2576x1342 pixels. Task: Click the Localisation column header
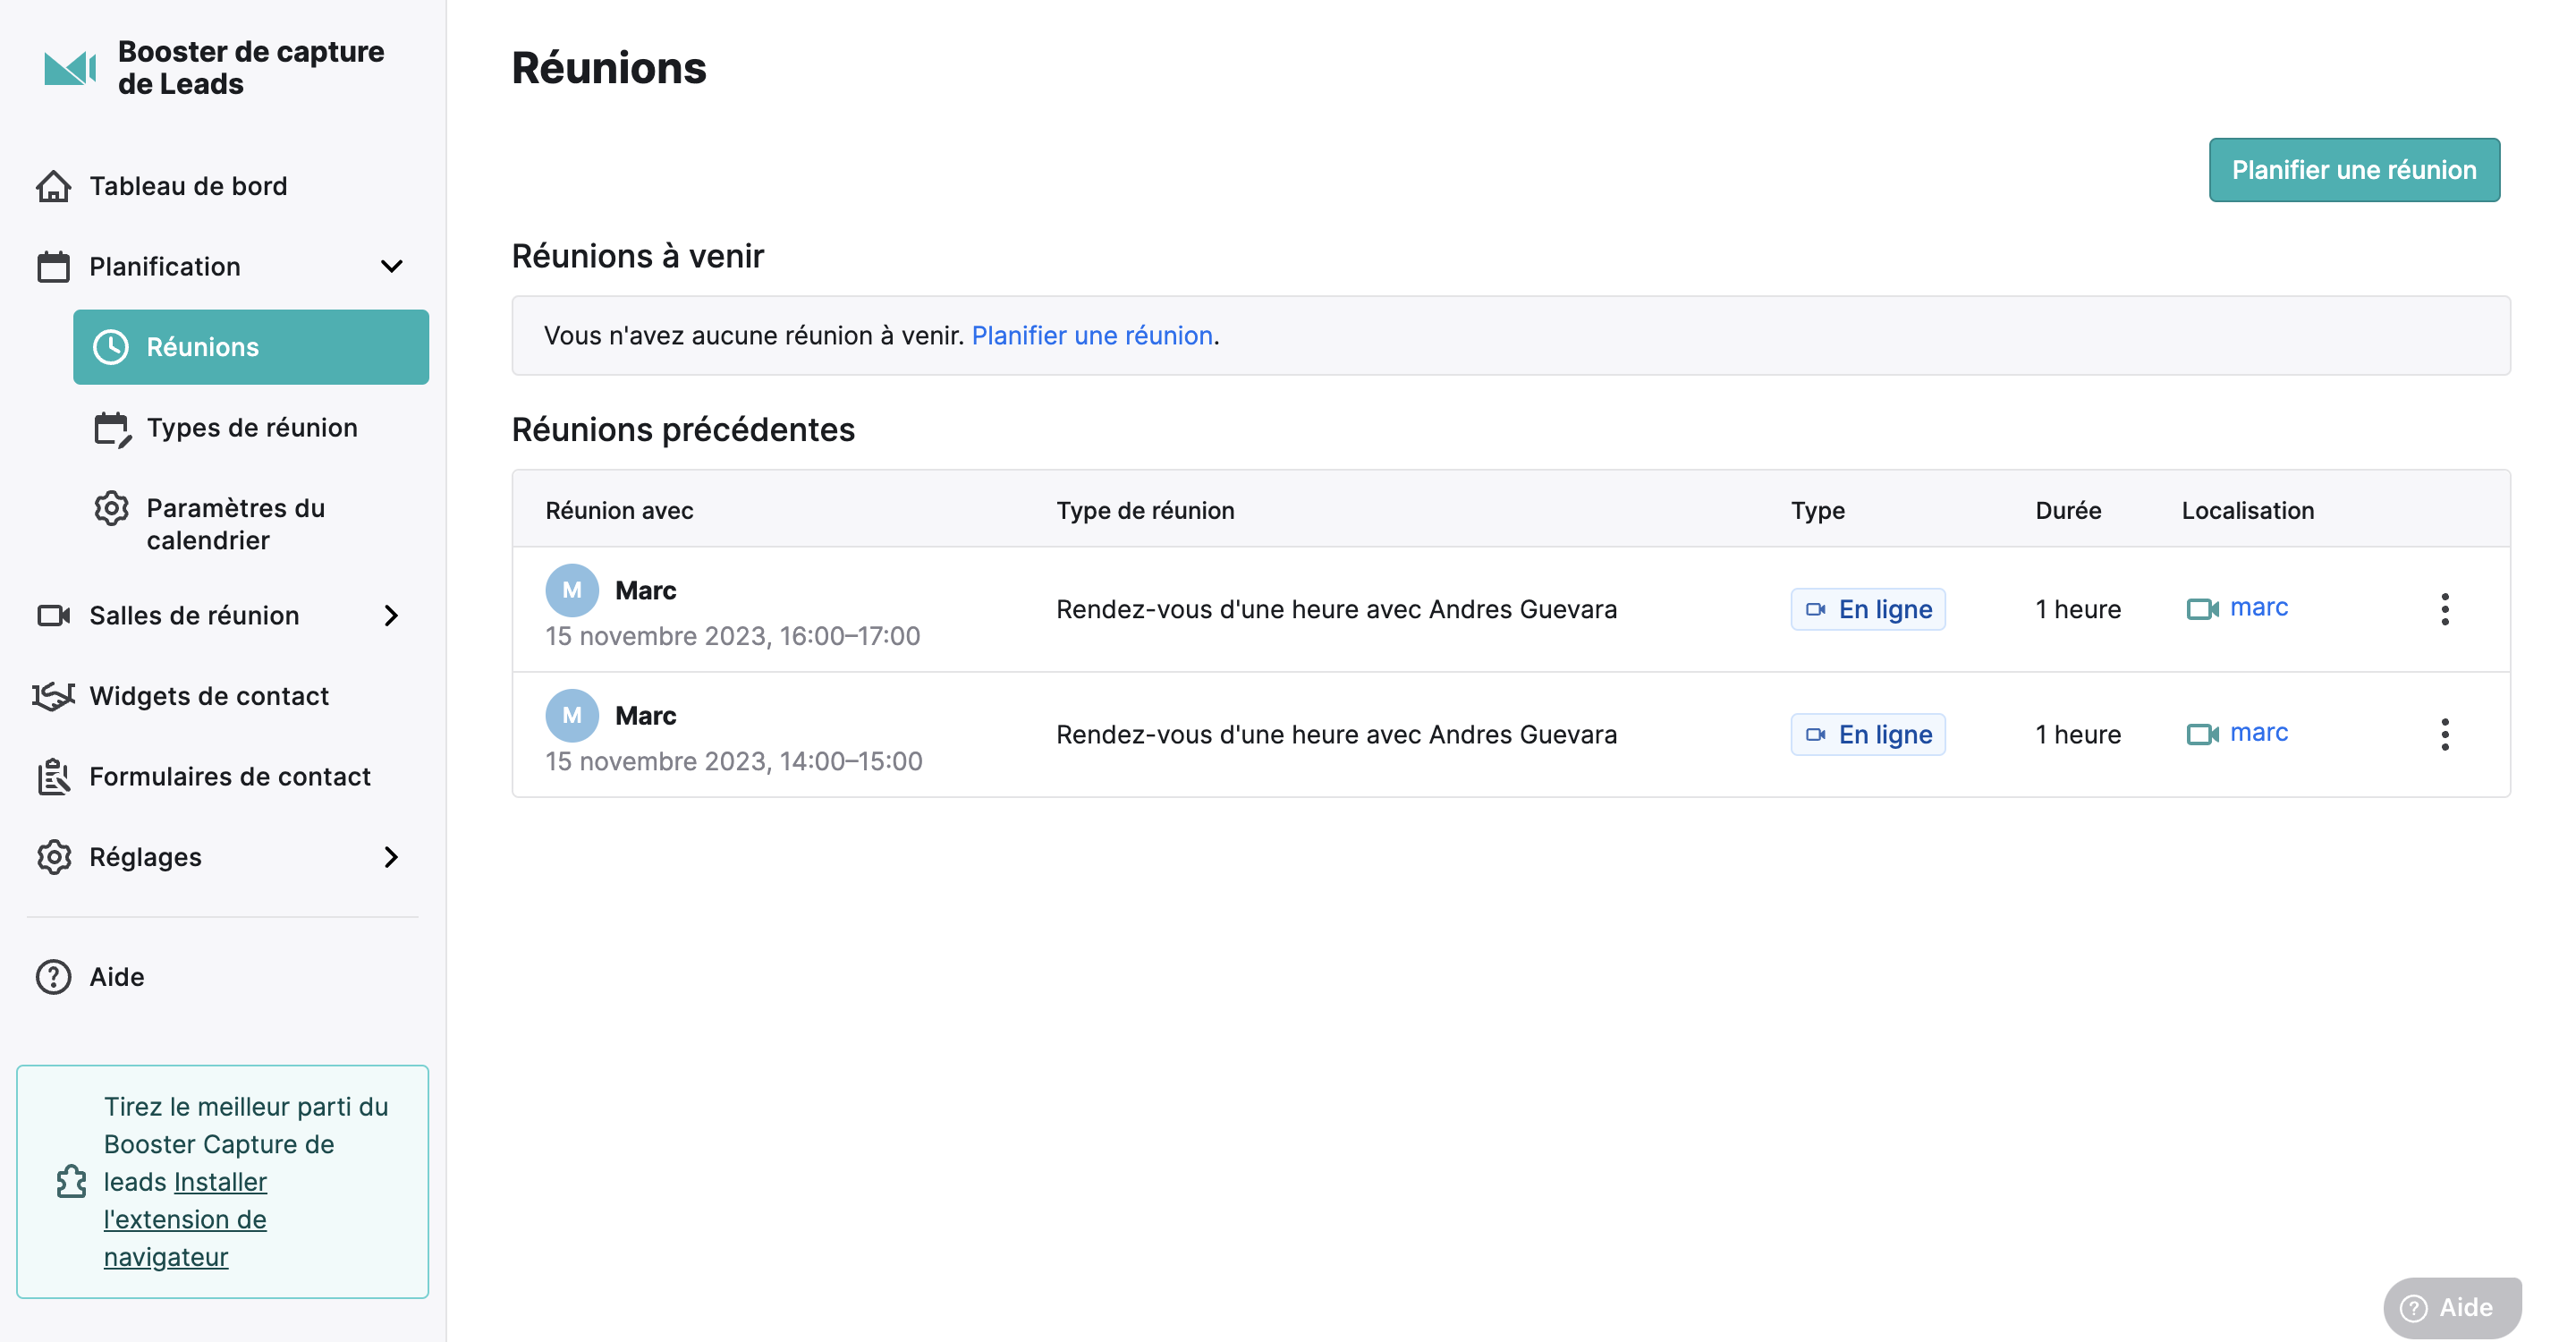(2247, 510)
